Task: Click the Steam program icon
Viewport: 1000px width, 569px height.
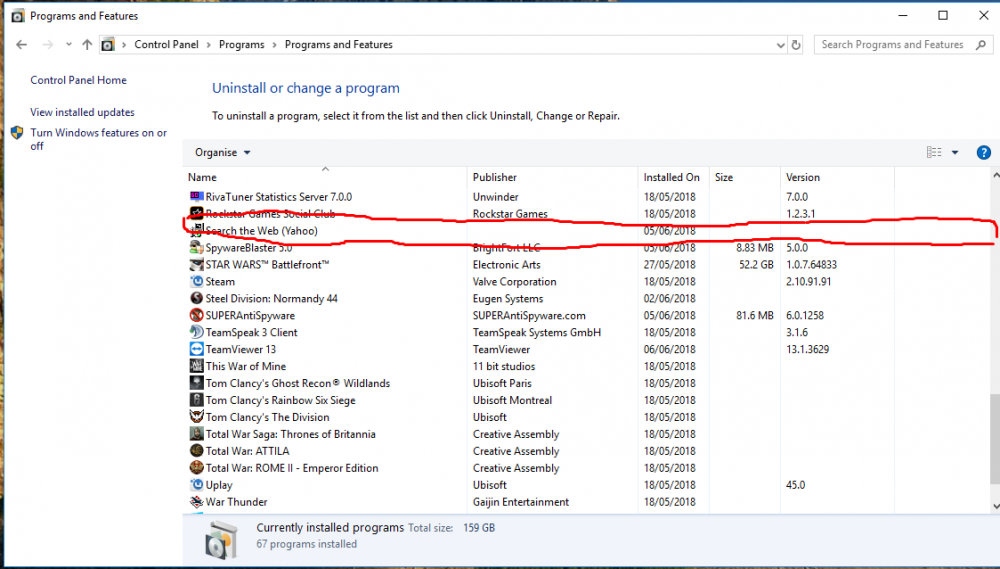Action: [x=197, y=282]
